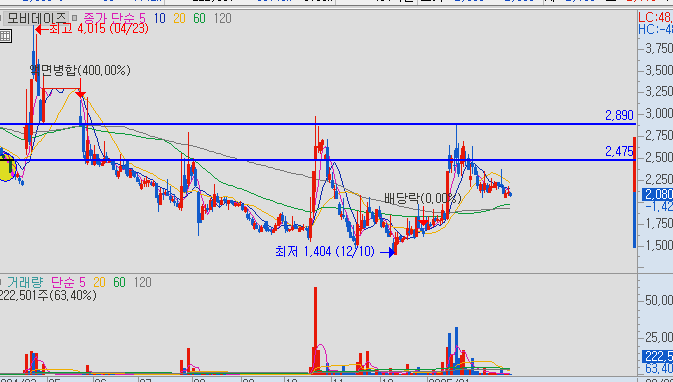
Task: Click the 2,890 line price label
Action: [x=619, y=115]
